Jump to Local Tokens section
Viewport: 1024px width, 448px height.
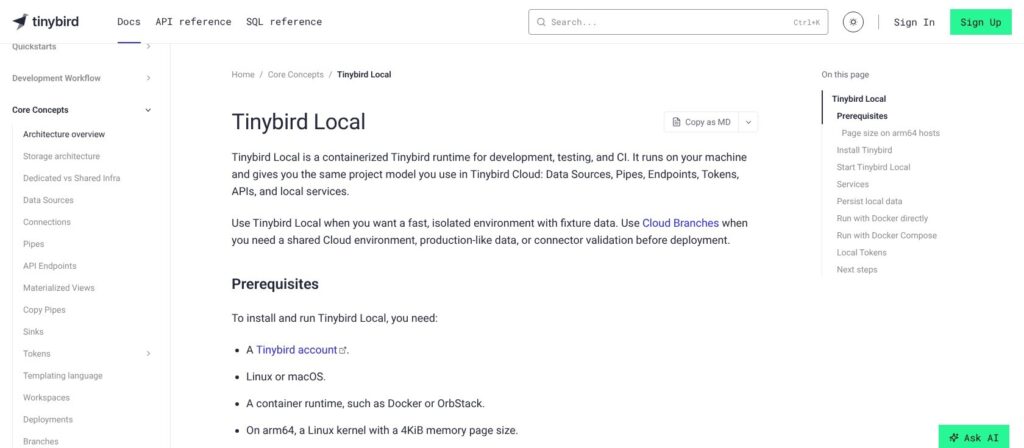coord(861,253)
